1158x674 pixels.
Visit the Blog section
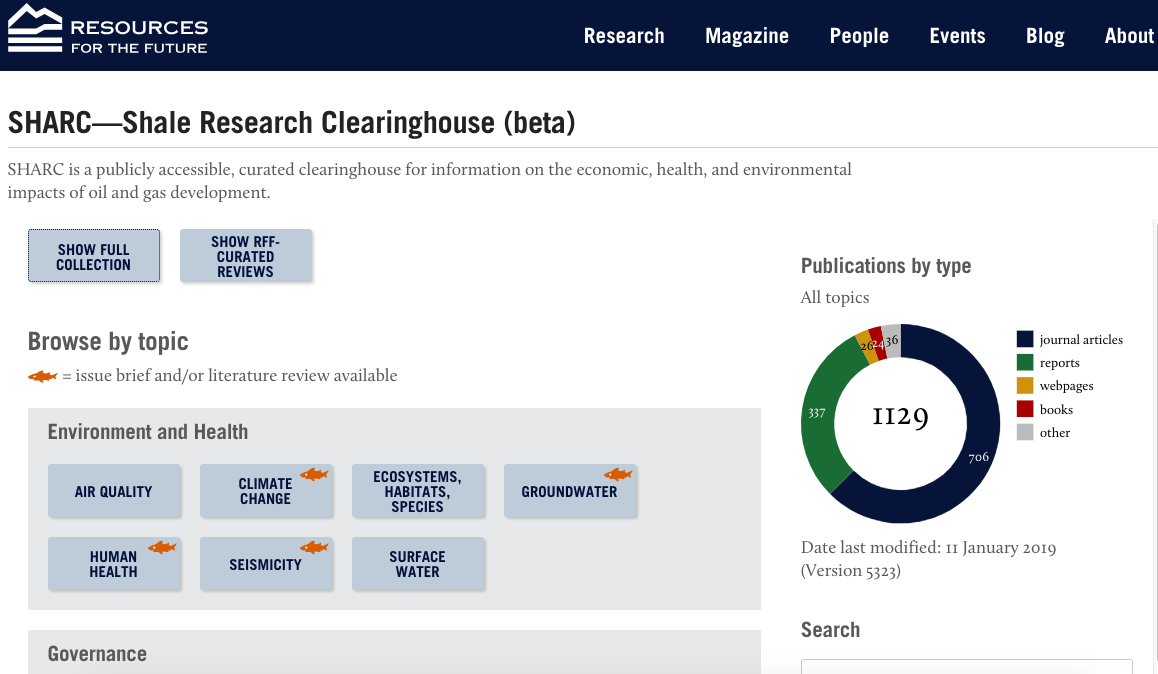(x=1045, y=36)
